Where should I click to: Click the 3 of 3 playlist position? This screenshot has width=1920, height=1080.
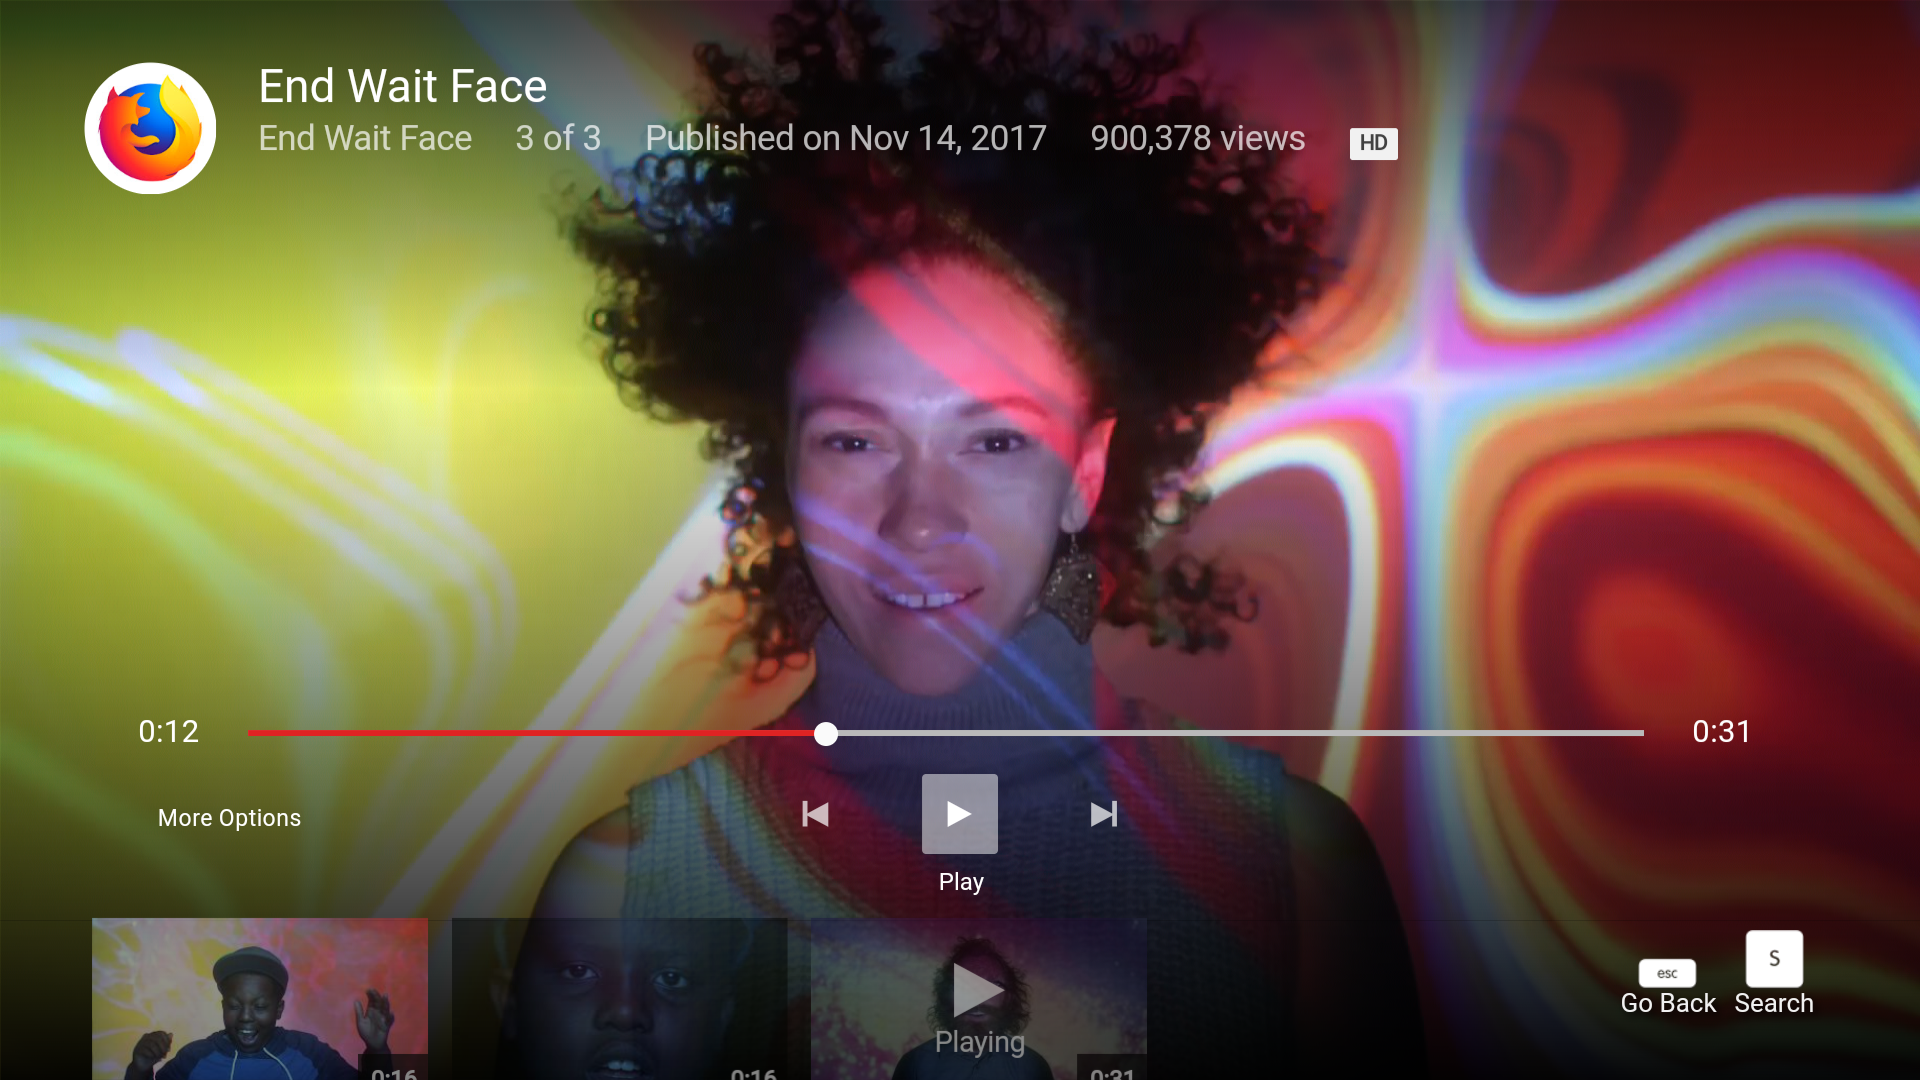[x=558, y=138]
